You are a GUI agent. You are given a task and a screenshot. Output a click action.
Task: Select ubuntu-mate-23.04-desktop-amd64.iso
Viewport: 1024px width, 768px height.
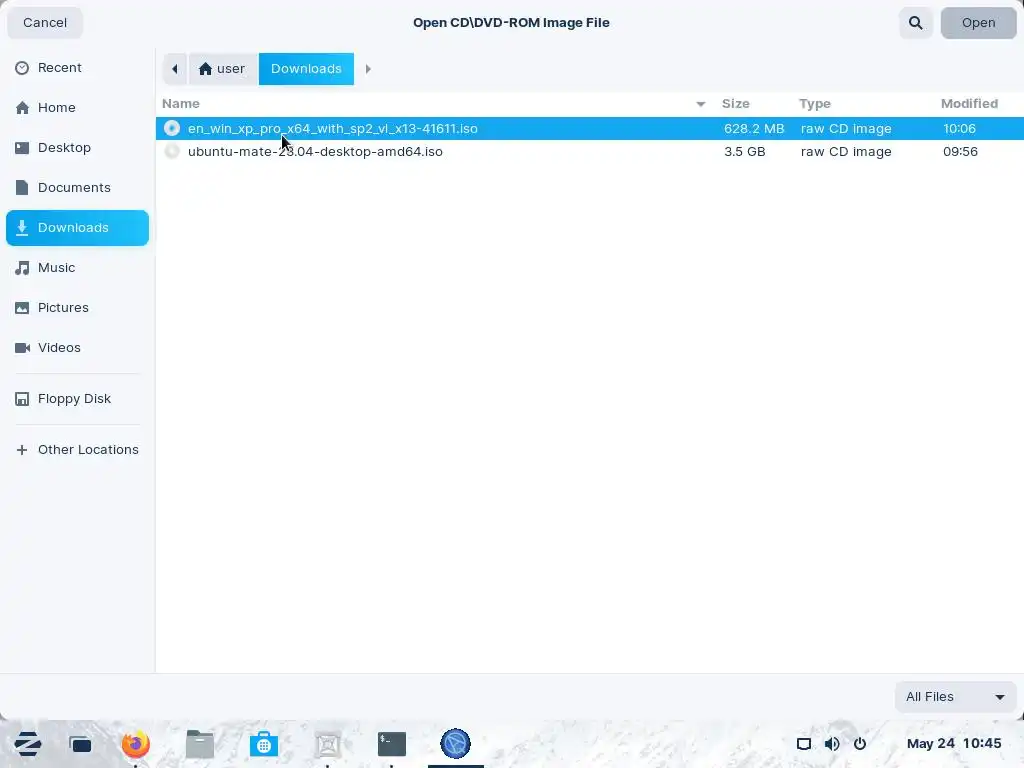point(590,151)
